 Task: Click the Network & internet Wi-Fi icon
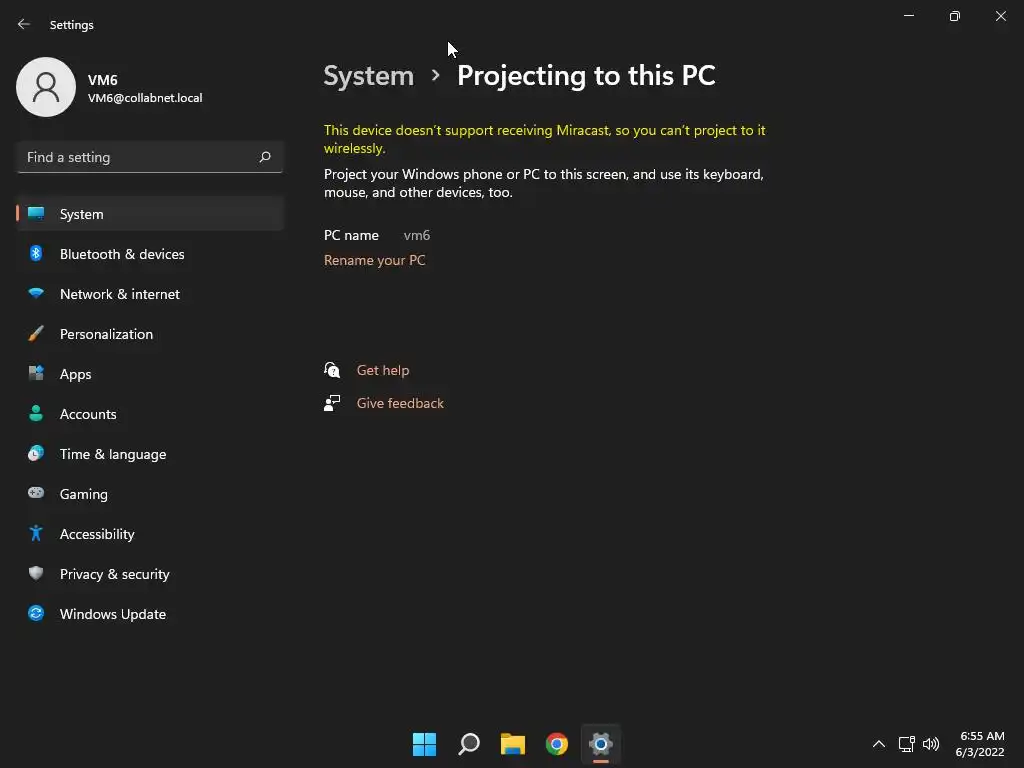click(36, 294)
